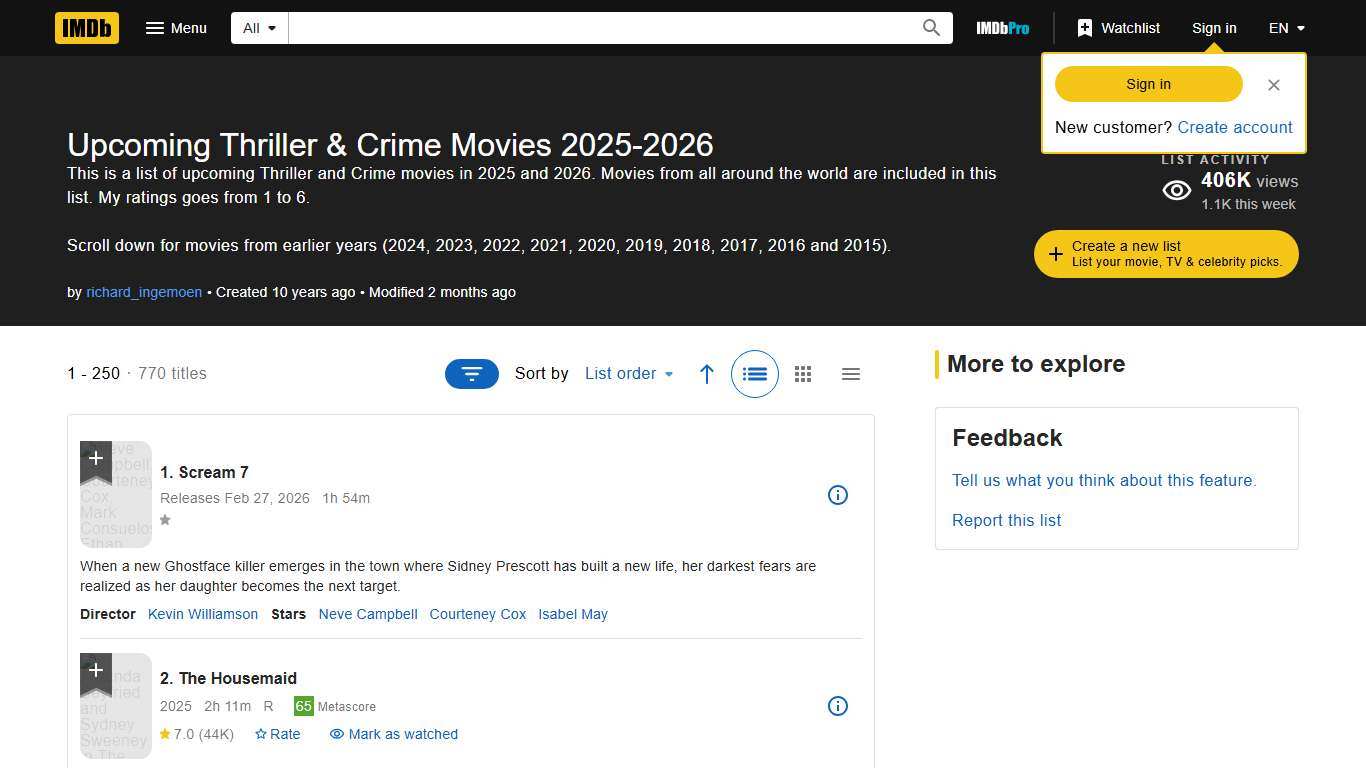This screenshot has height=768, width=1366.
Task: Select the detailed list view icon
Action: pos(755,373)
